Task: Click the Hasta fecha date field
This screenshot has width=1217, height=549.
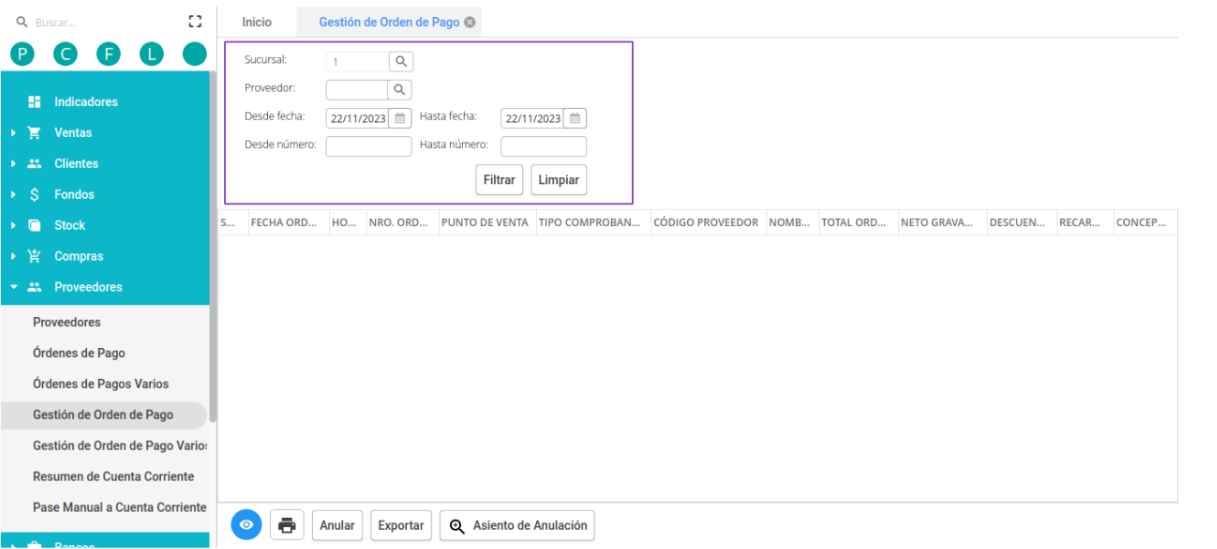Action: tap(532, 118)
